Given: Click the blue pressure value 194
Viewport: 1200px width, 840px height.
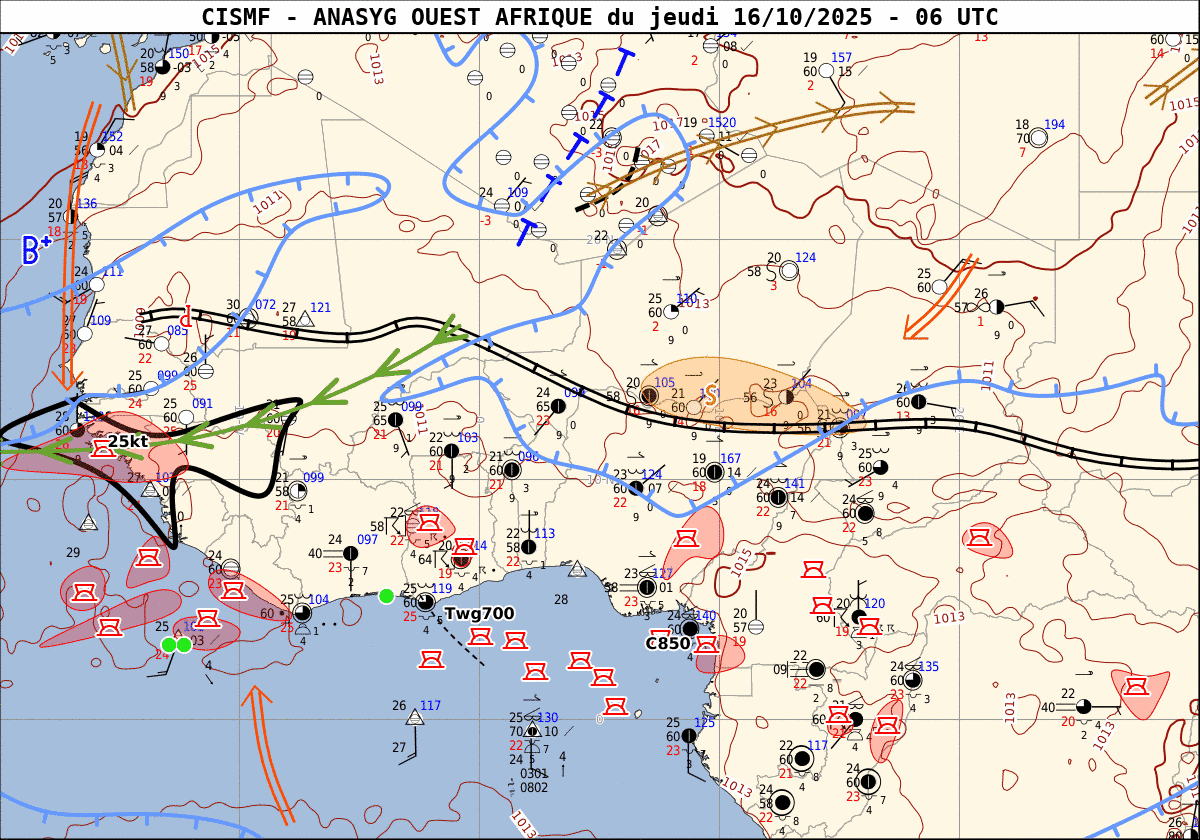Looking at the screenshot, I should click(1055, 124).
